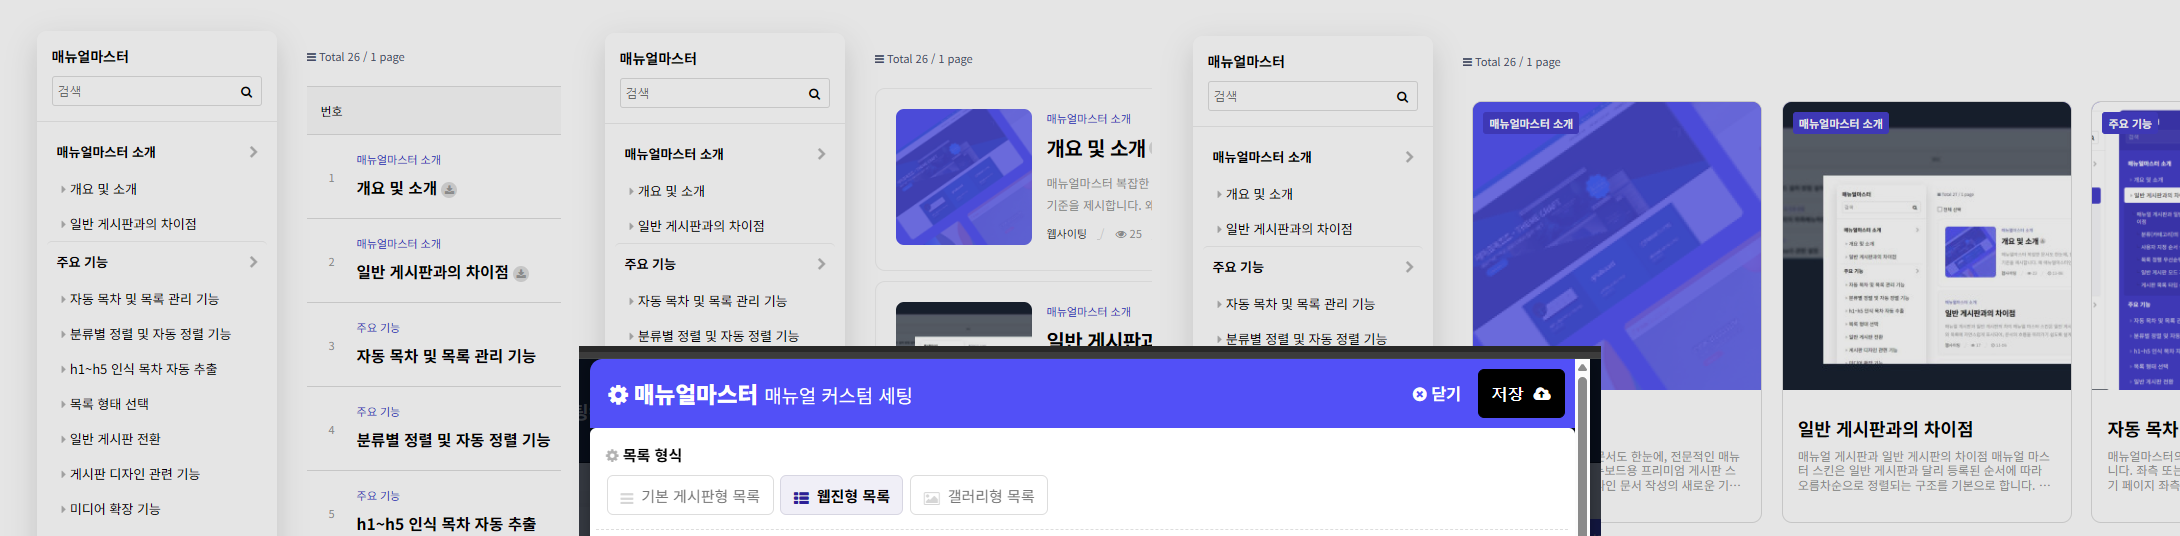Click the search magnifier in the list-view sidebar
This screenshot has width=2180, height=536.
coord(246,92)
